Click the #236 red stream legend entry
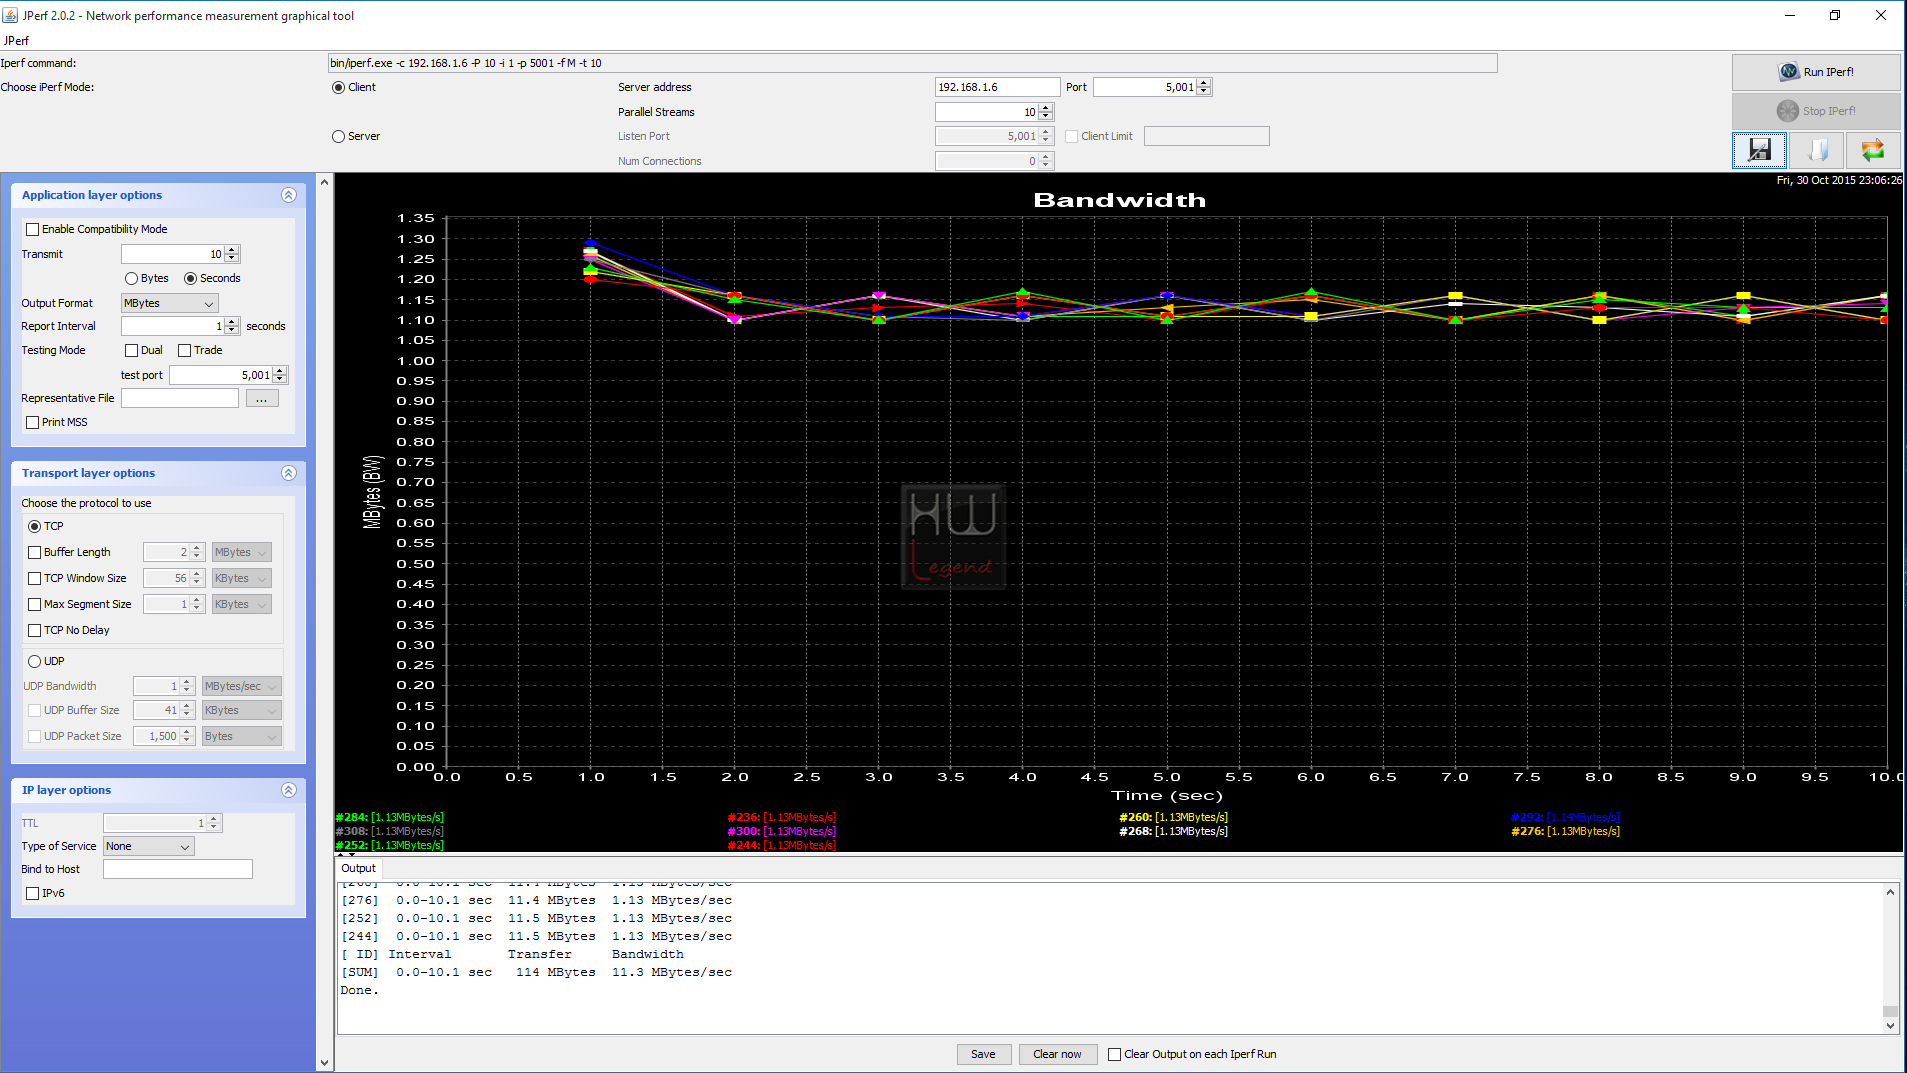This screenshot has height=1073, width=1907. coord(782,817)
